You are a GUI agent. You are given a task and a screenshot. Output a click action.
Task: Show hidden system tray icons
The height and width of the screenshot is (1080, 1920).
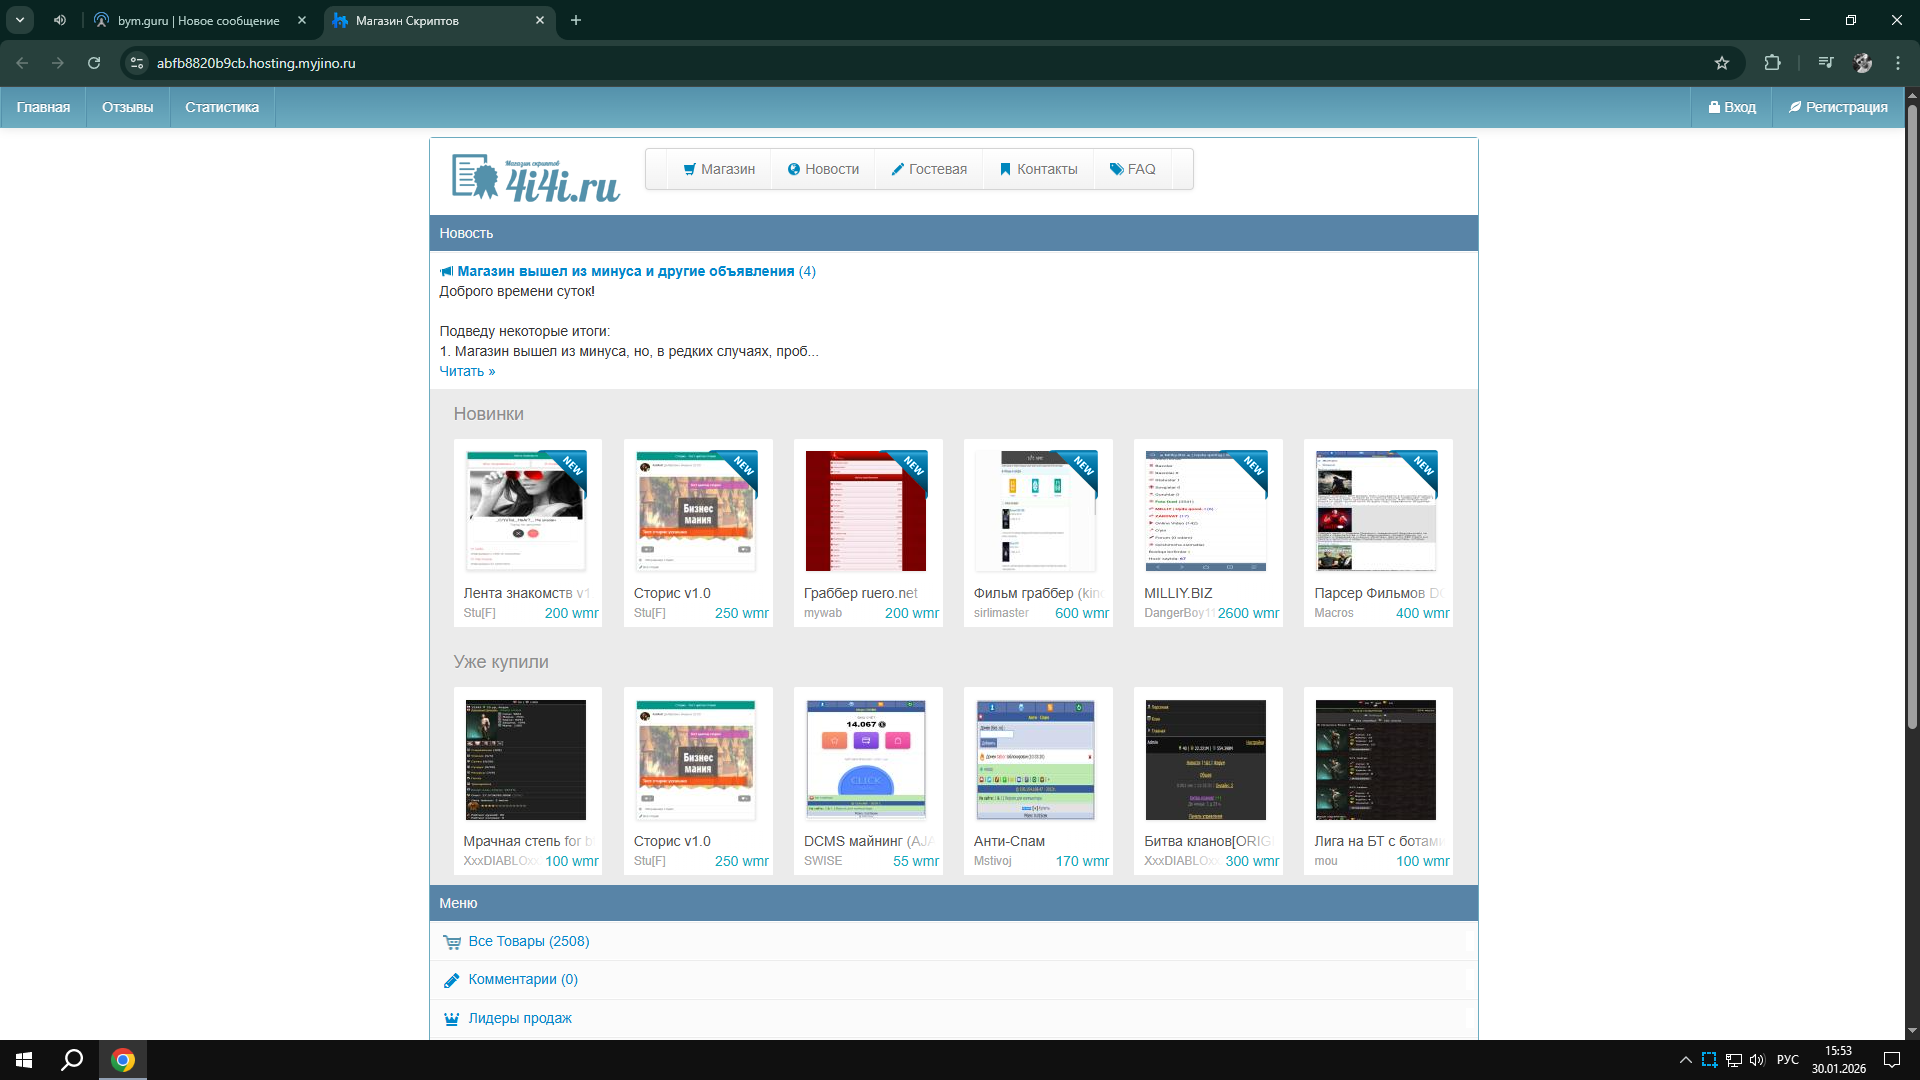[x=1685, y=1060]
